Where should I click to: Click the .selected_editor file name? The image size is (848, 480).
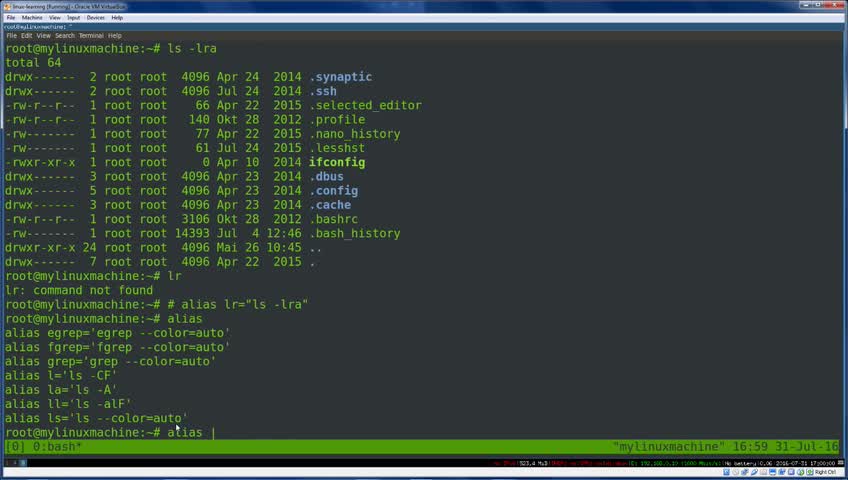365,105
